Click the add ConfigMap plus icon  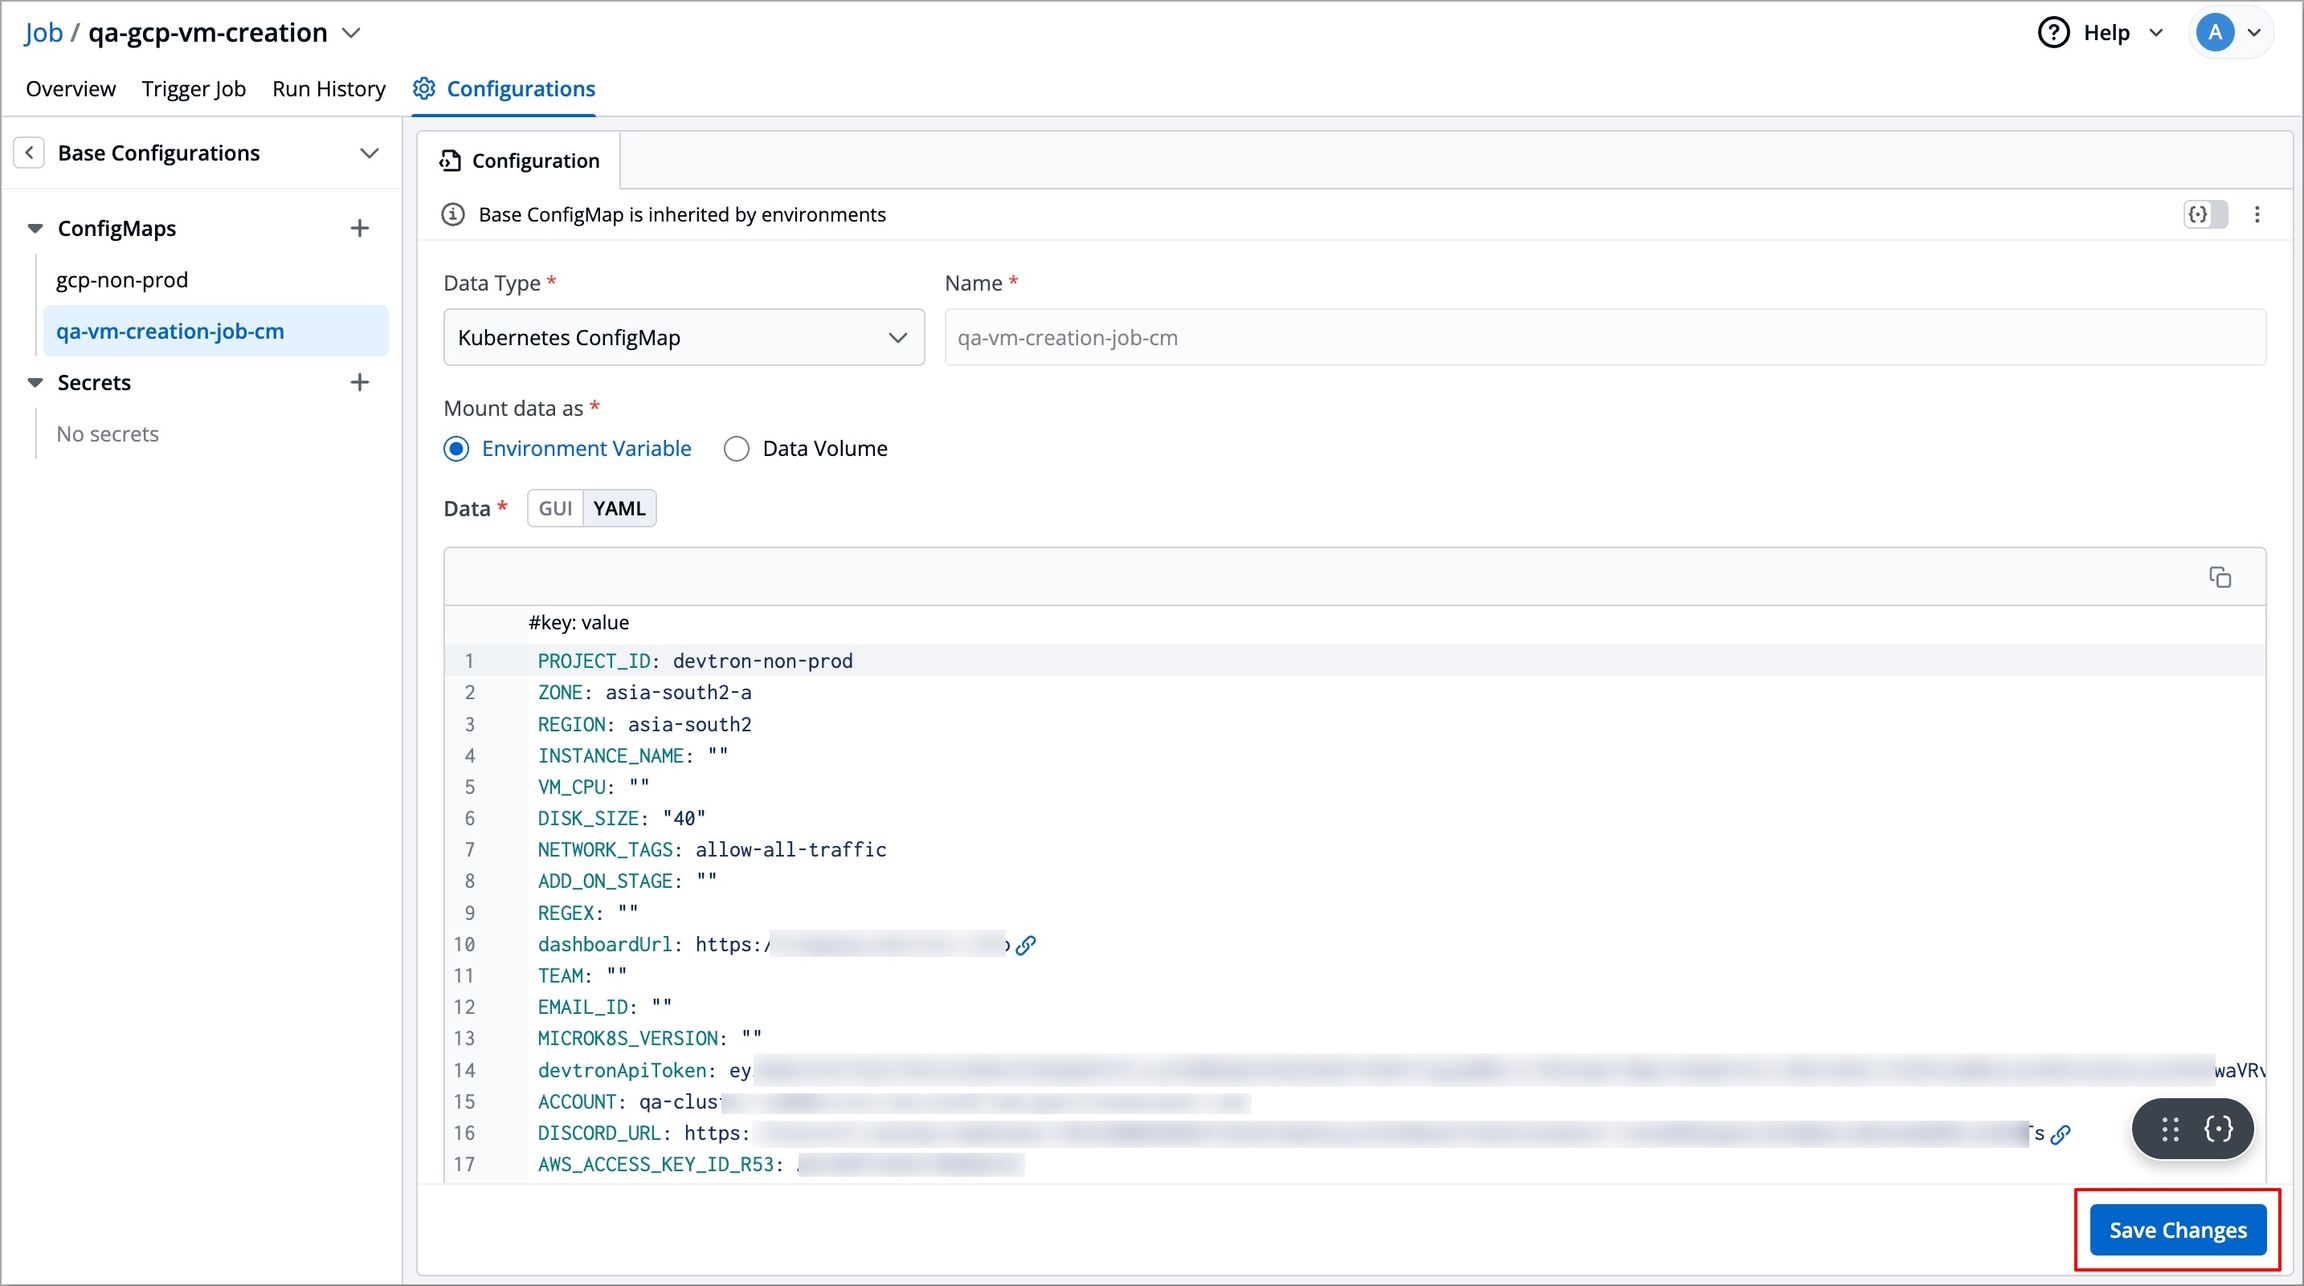pyautogui.click(x=360, y=228)
